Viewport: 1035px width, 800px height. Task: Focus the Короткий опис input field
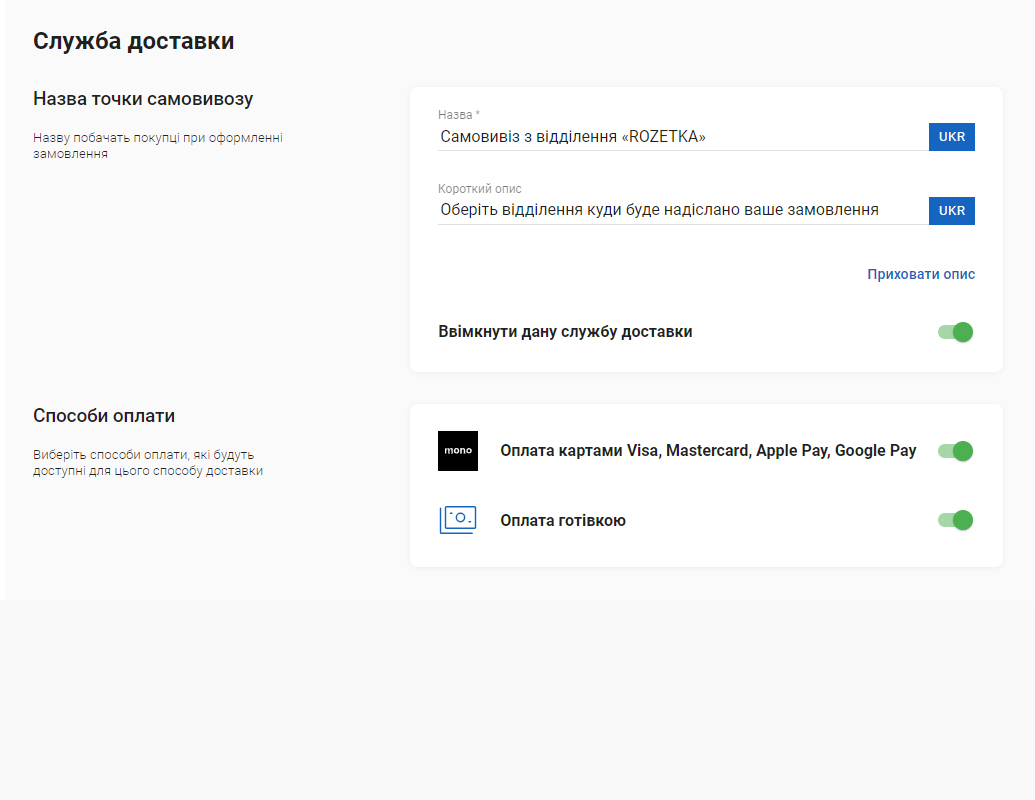[683, 210]
